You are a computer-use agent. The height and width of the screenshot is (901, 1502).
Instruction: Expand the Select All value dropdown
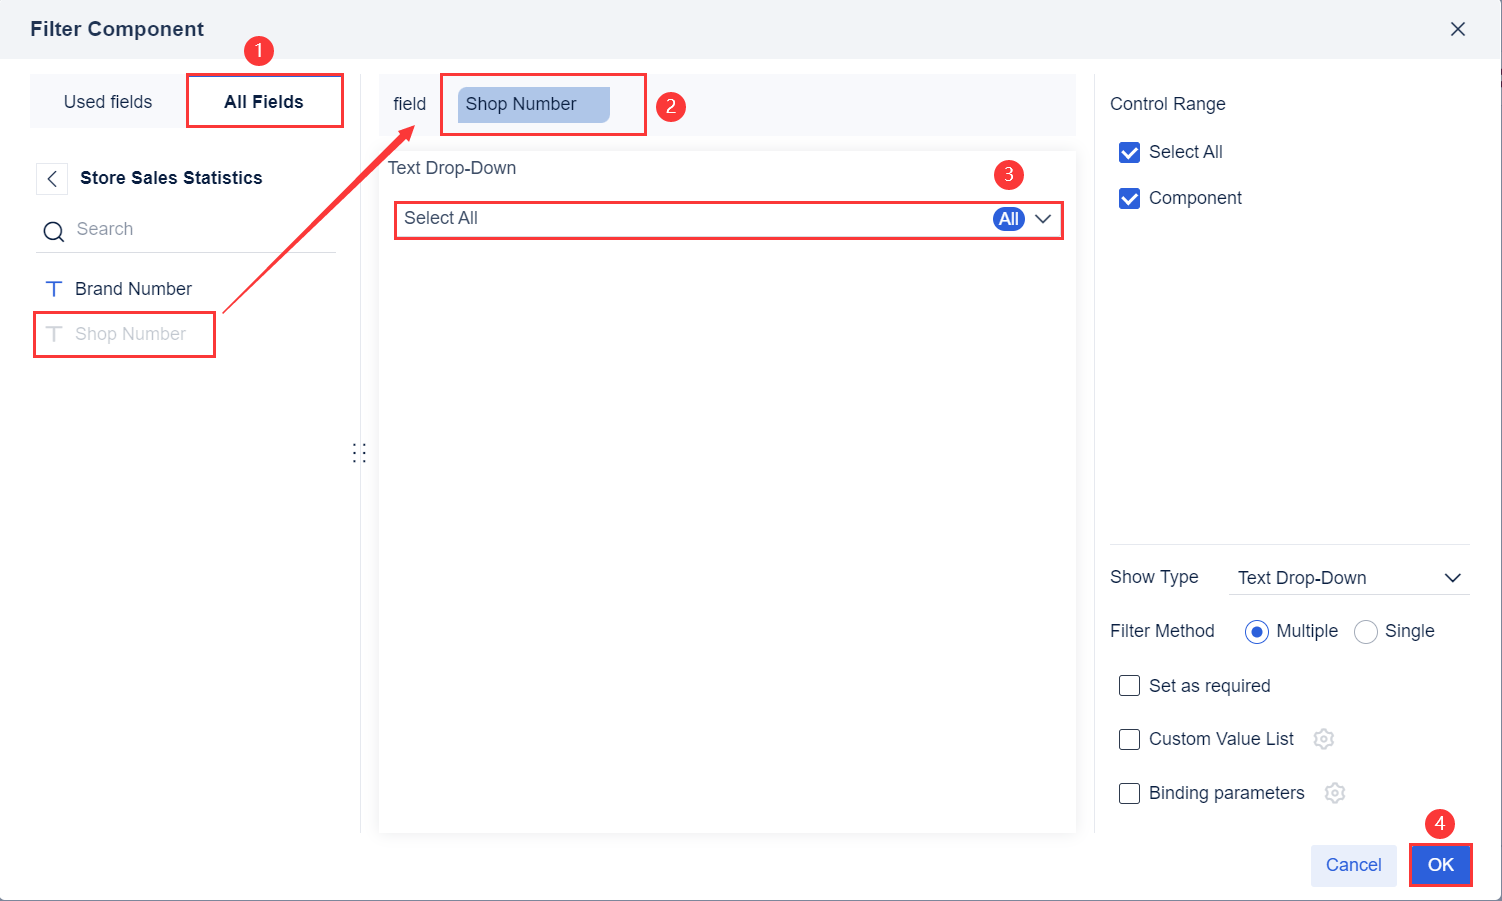click(1043, 218)
